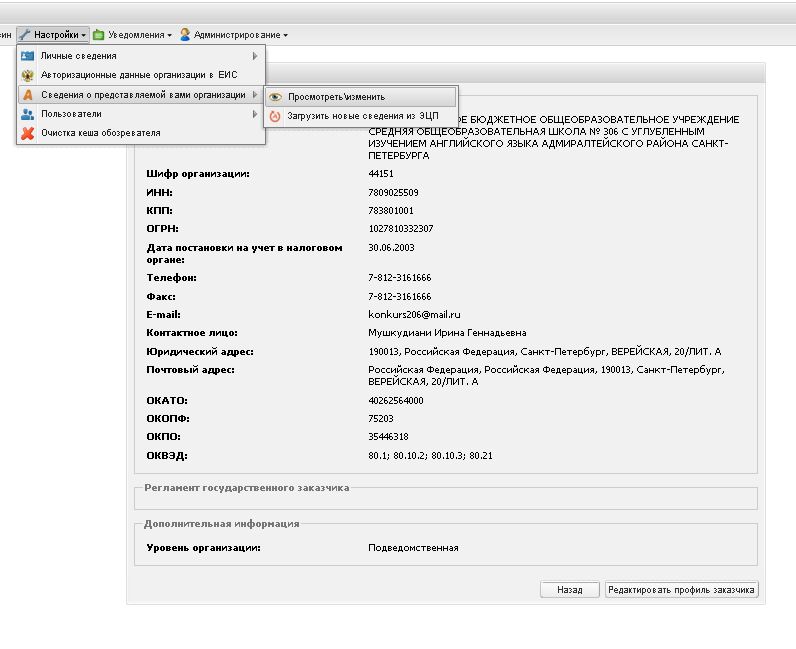Click the ОКОПФ value 75203
The height and width of the screenshot is (649, 796).
[x=381, y=418]
